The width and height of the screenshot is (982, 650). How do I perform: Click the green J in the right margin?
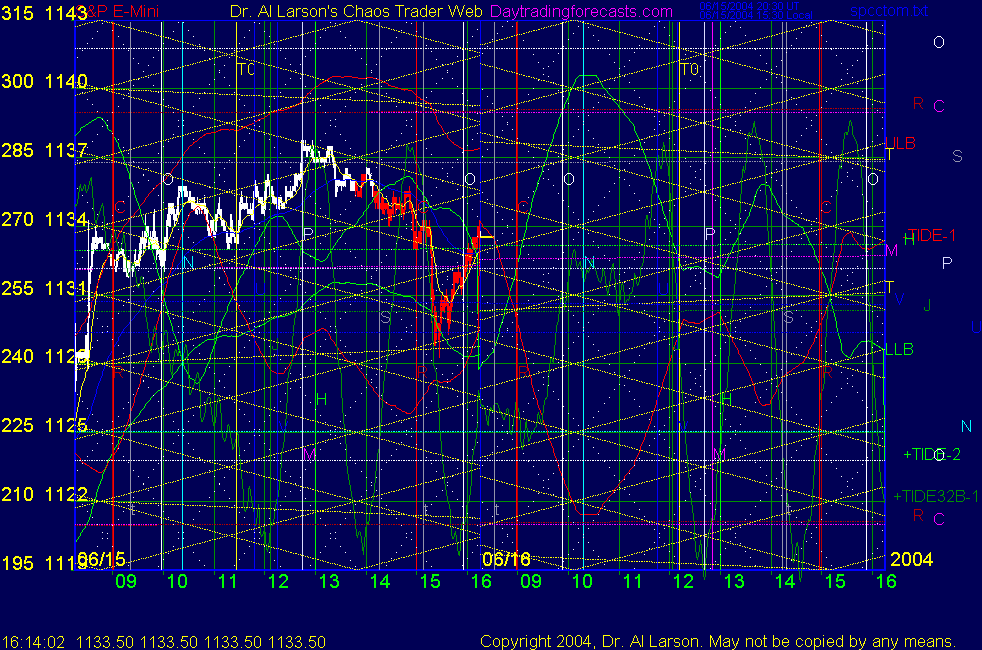pos(927,306)
